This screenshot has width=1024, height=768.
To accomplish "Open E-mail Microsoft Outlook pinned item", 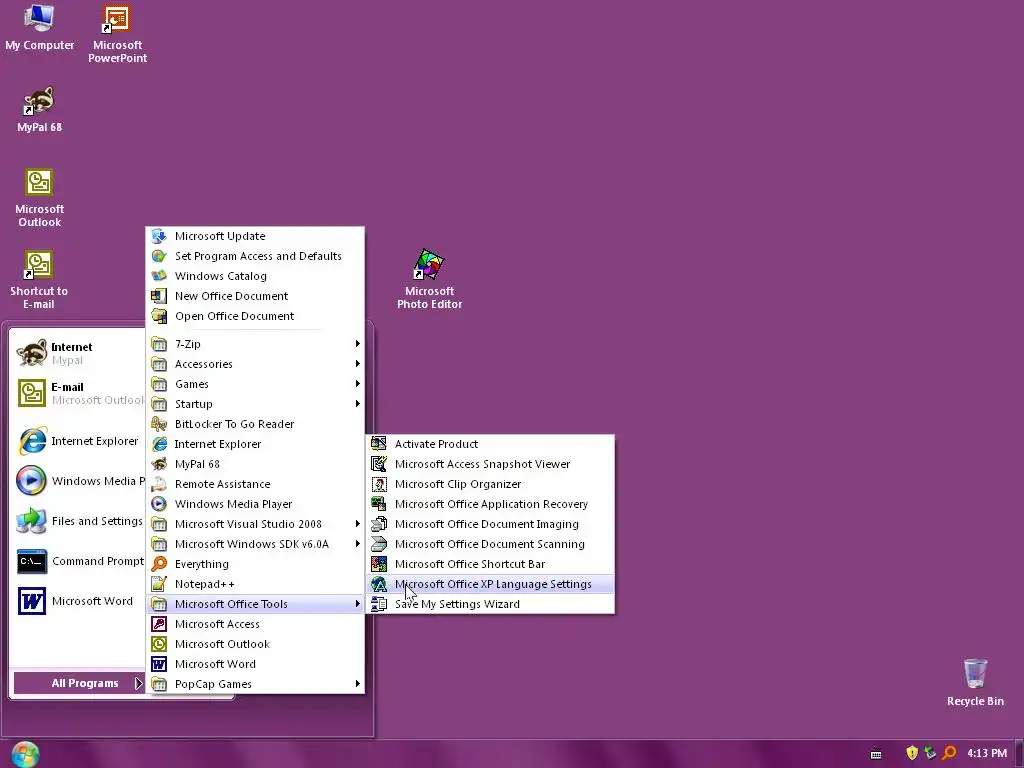I will point(78,393).
